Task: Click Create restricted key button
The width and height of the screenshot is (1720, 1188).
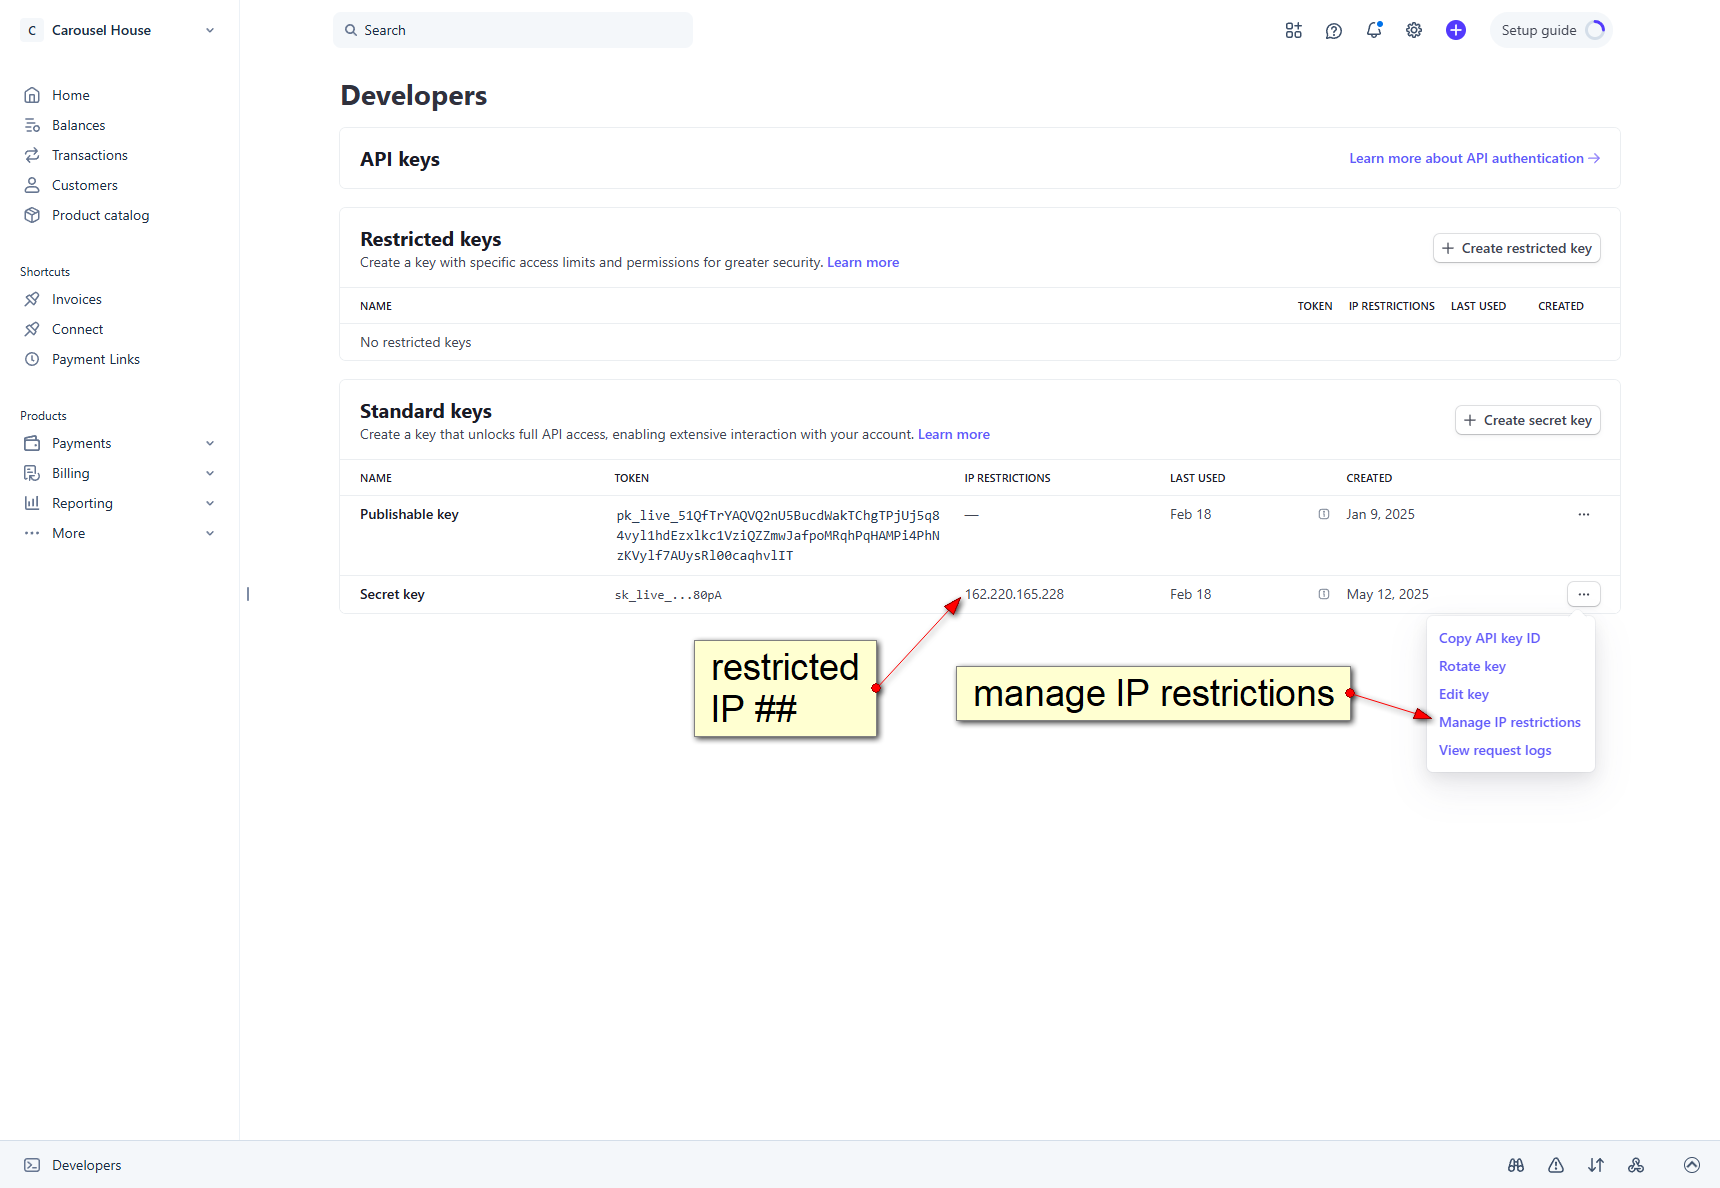Action: [x=1516, y=248]
